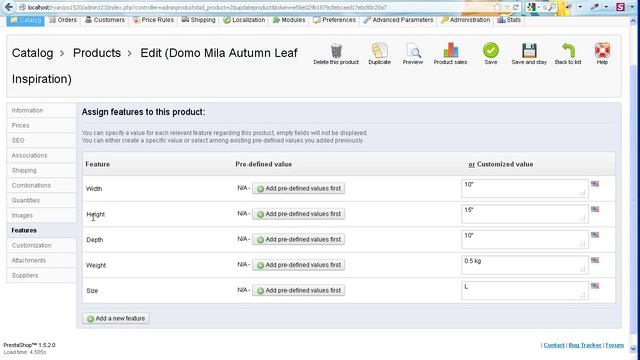Open the Forum footer link
640x360 pixels.
[x=615, y=345]
